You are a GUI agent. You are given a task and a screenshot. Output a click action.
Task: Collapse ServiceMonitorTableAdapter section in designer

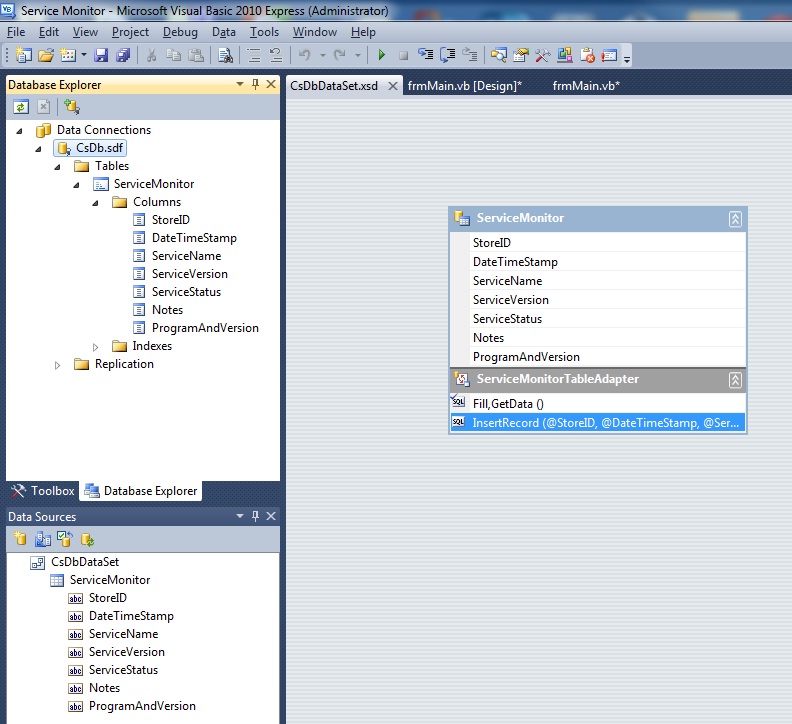click(735, 380)
